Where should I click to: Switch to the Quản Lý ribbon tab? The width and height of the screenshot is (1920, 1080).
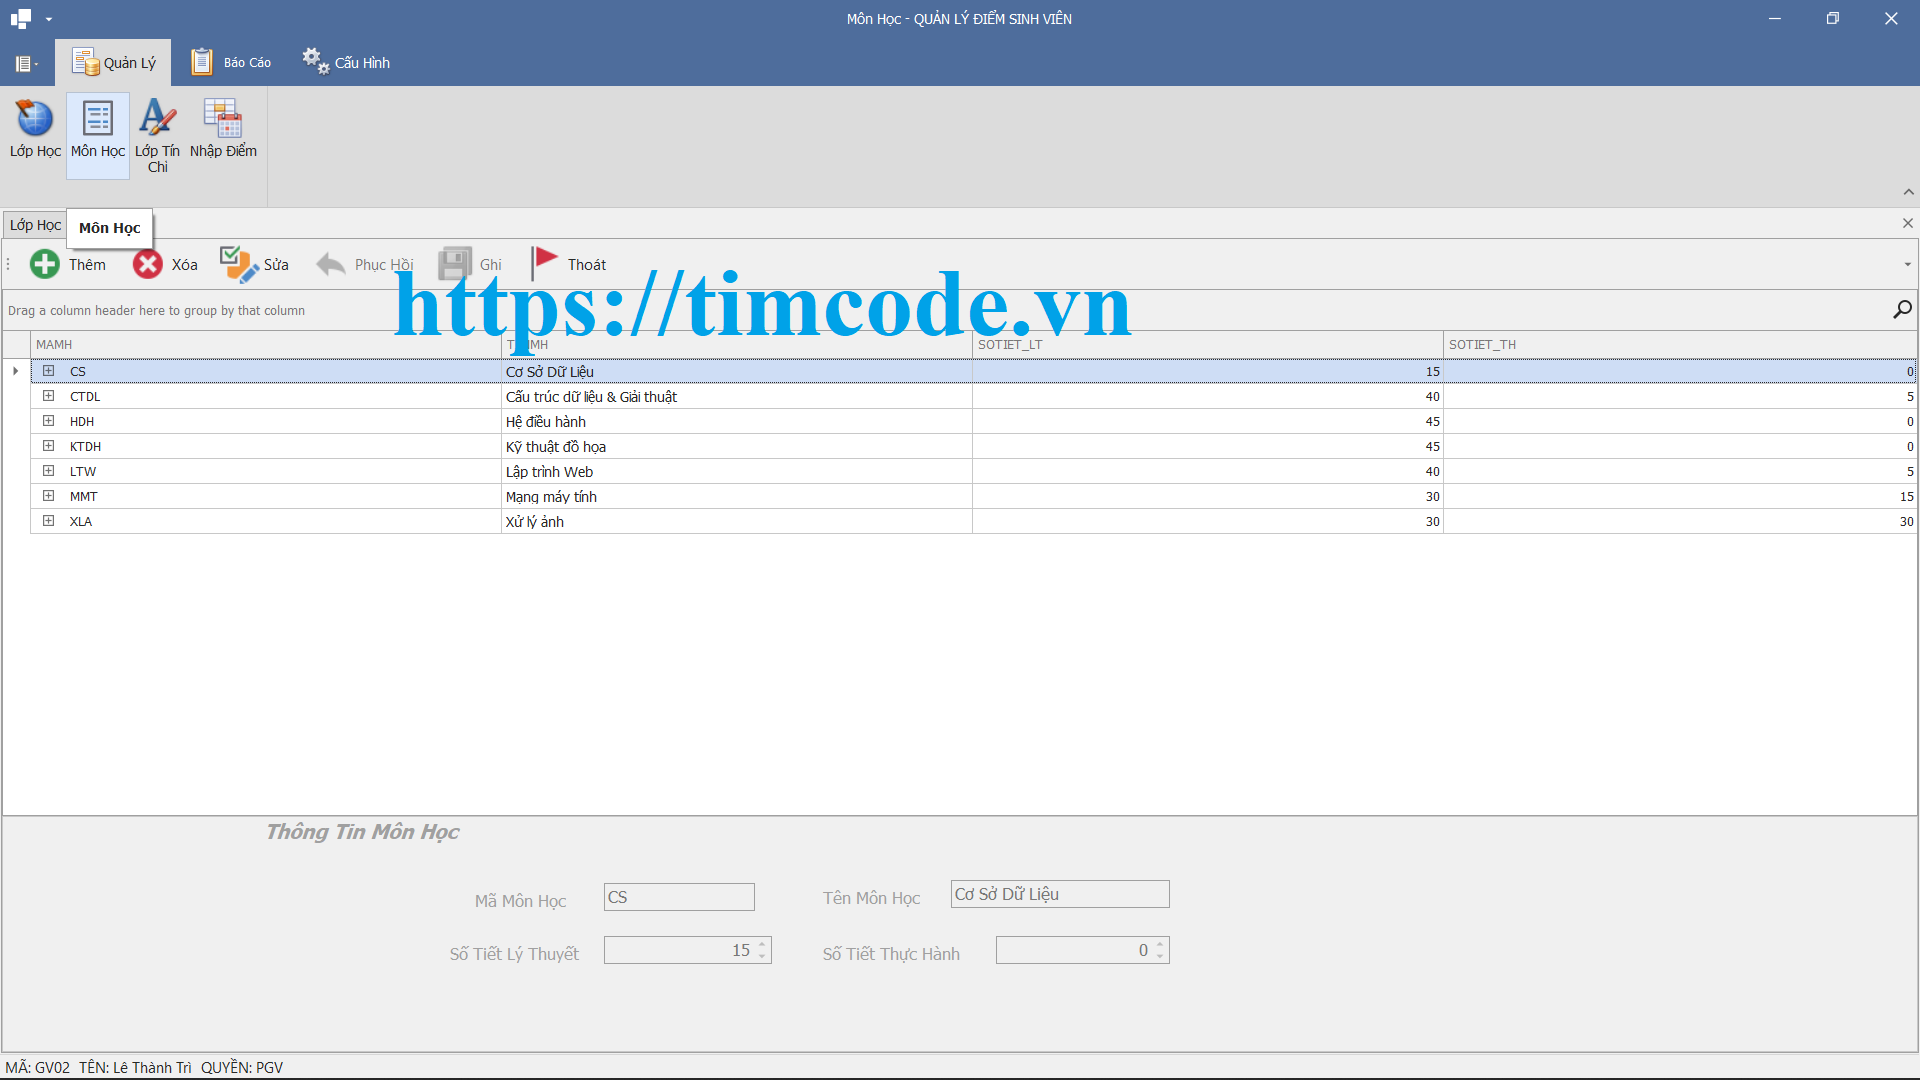click(113, 62)
